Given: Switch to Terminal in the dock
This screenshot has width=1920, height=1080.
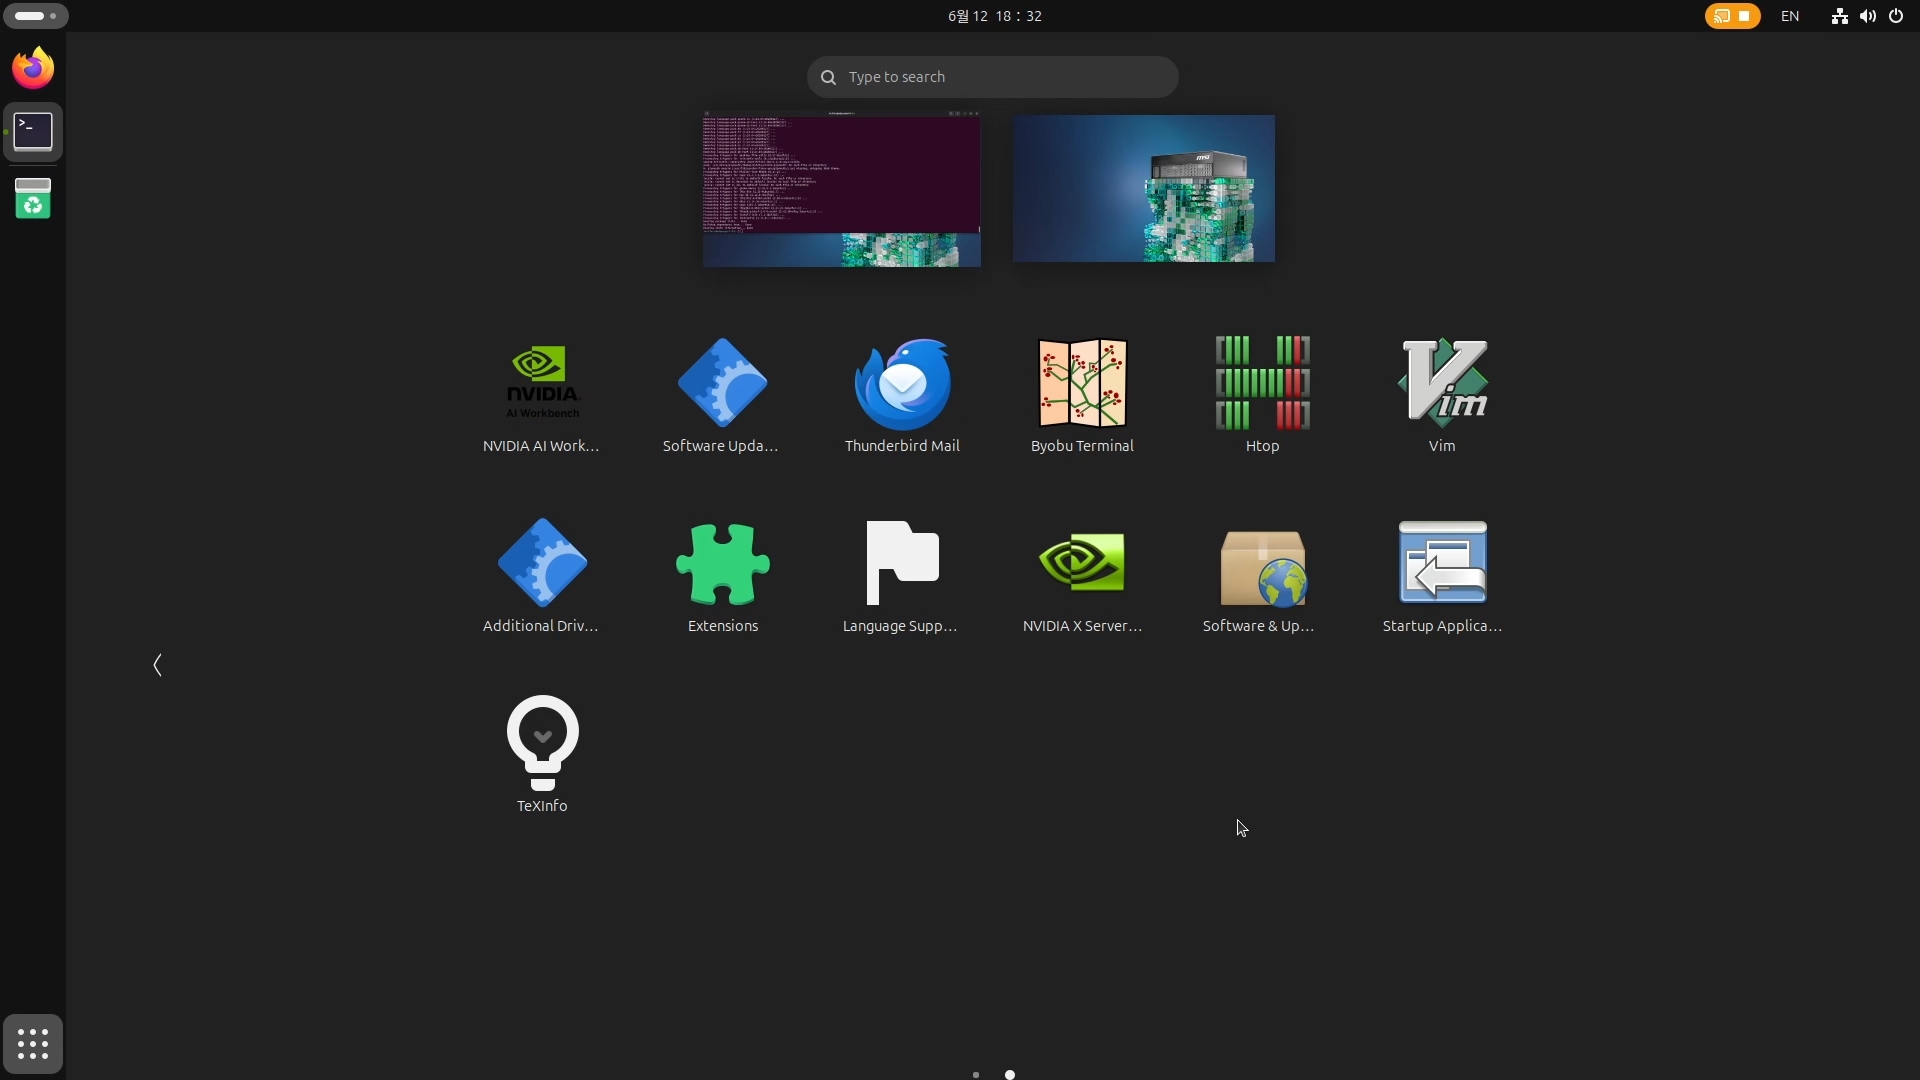Looking at the screenshot, I should tap(33, 132).
